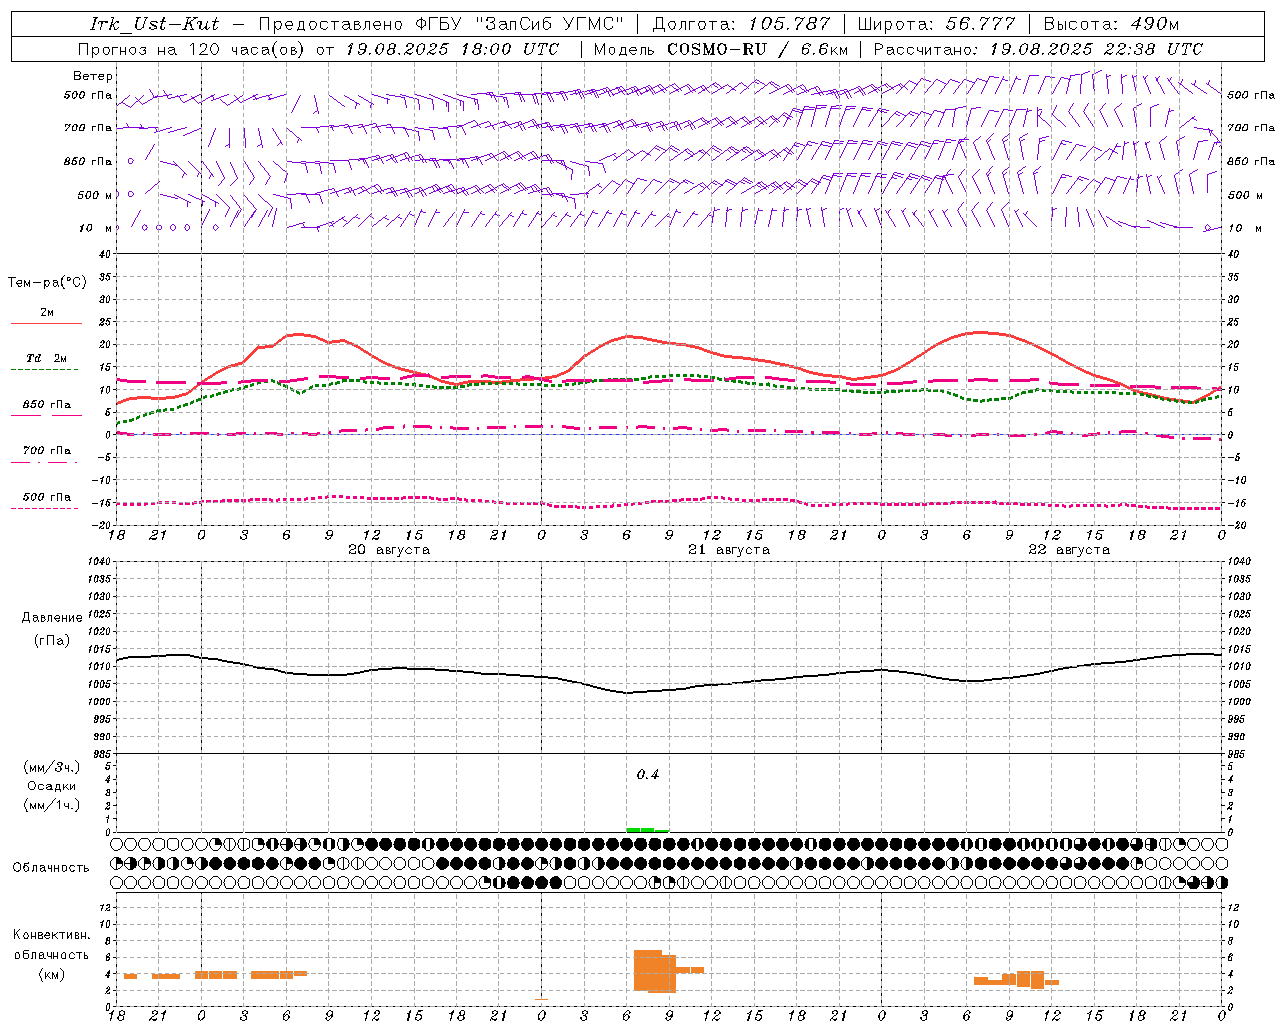Click the (мм/1ч.) precipitation unit label
This screenshot has height=1024, width=1280.
pyautogui.click(x=52, y=805)
